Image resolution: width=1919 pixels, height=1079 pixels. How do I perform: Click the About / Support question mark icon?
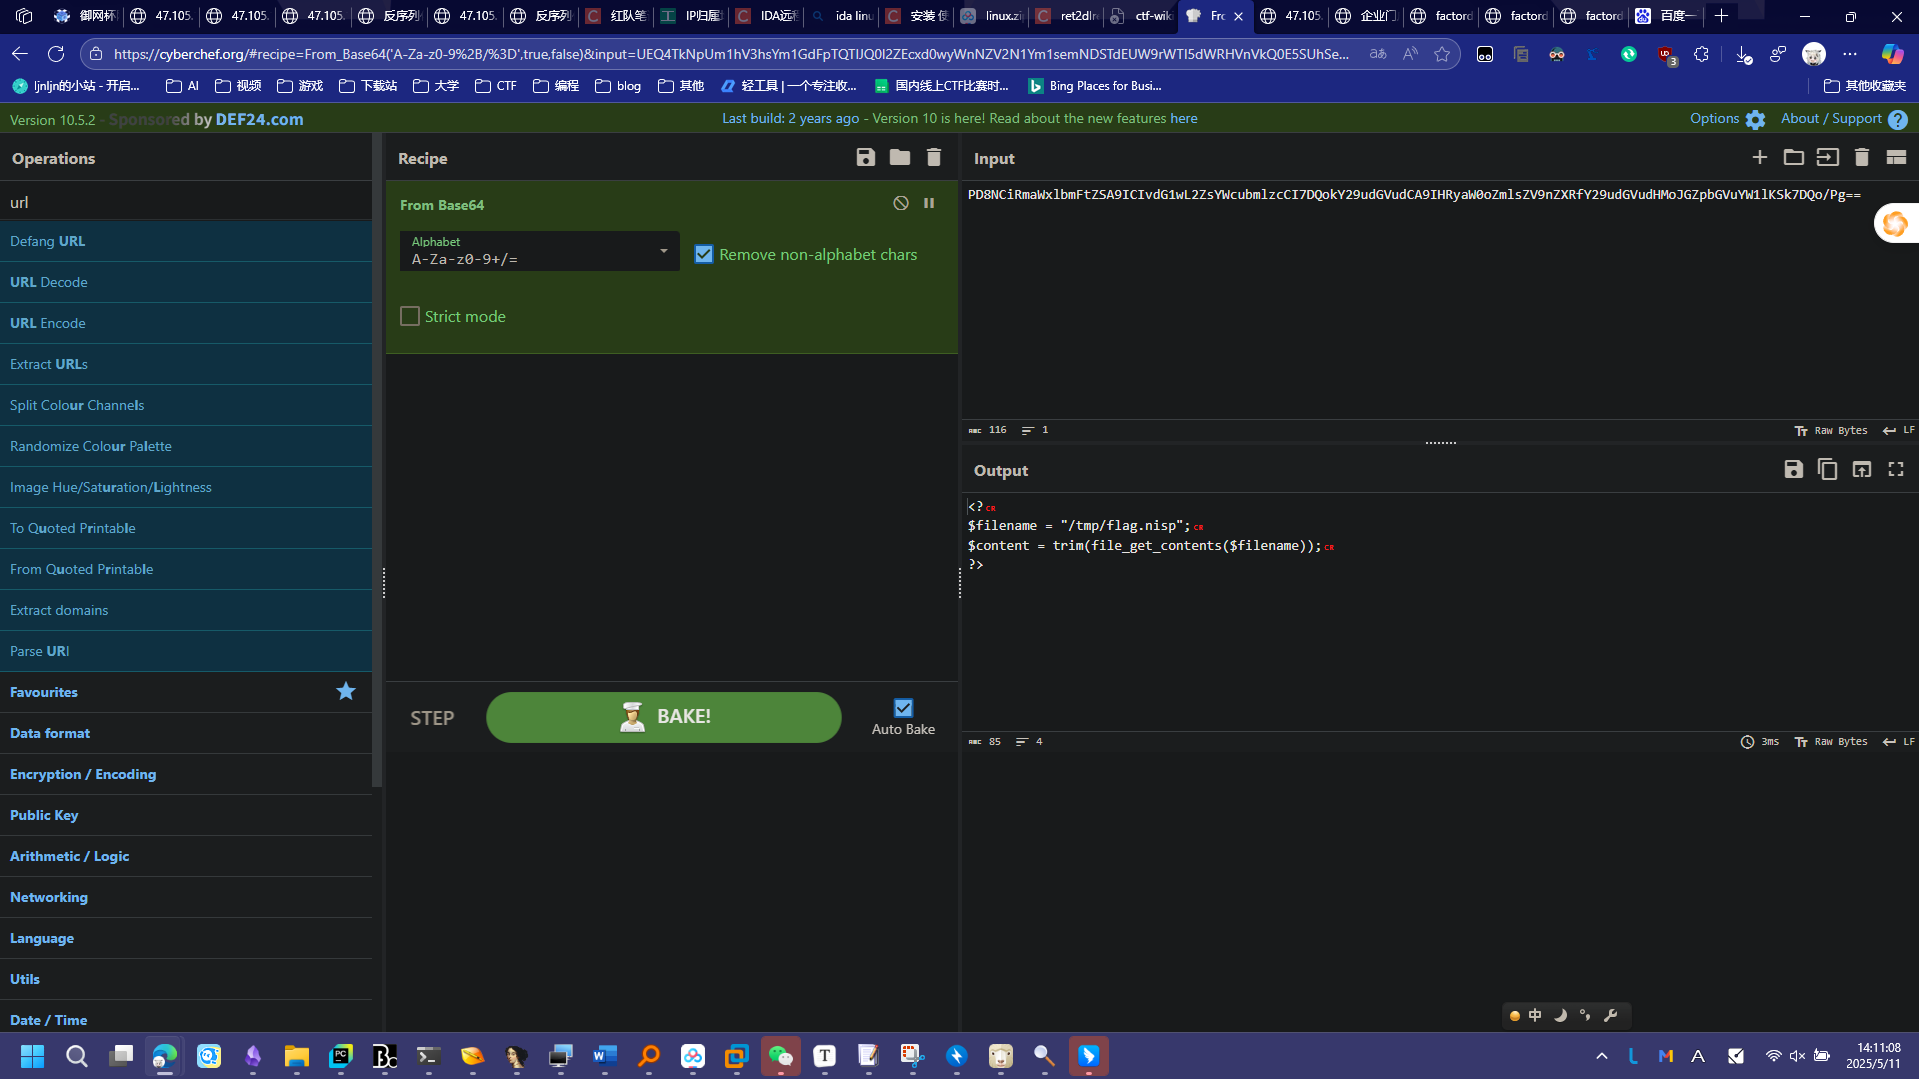[1898, 120]
